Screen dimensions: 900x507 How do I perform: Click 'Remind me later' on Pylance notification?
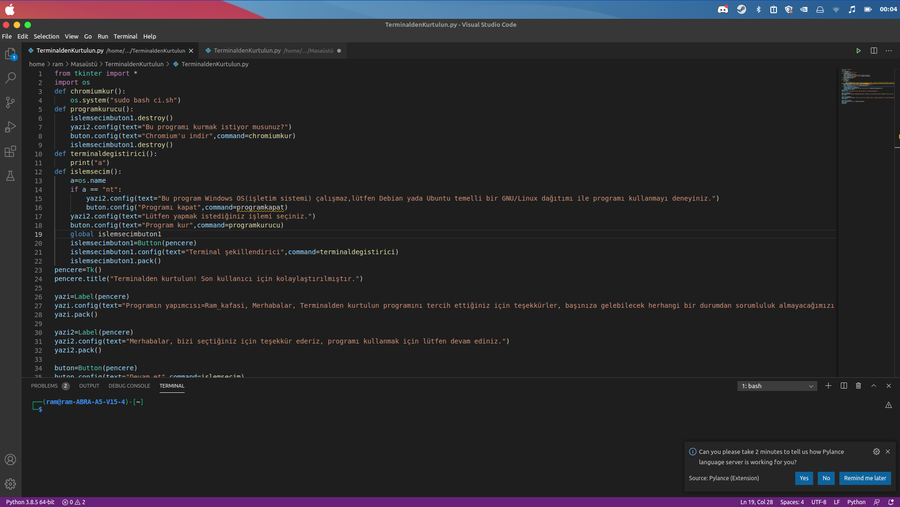pos(864,478)
